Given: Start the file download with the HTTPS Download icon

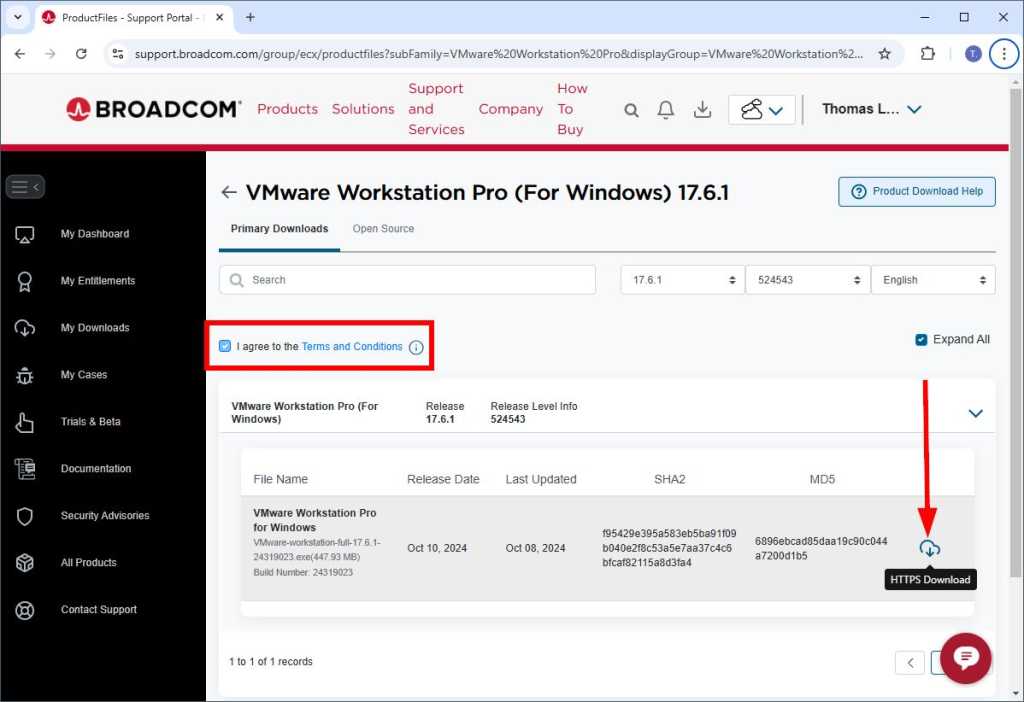Looking at the screenshot, I should 929,548.
